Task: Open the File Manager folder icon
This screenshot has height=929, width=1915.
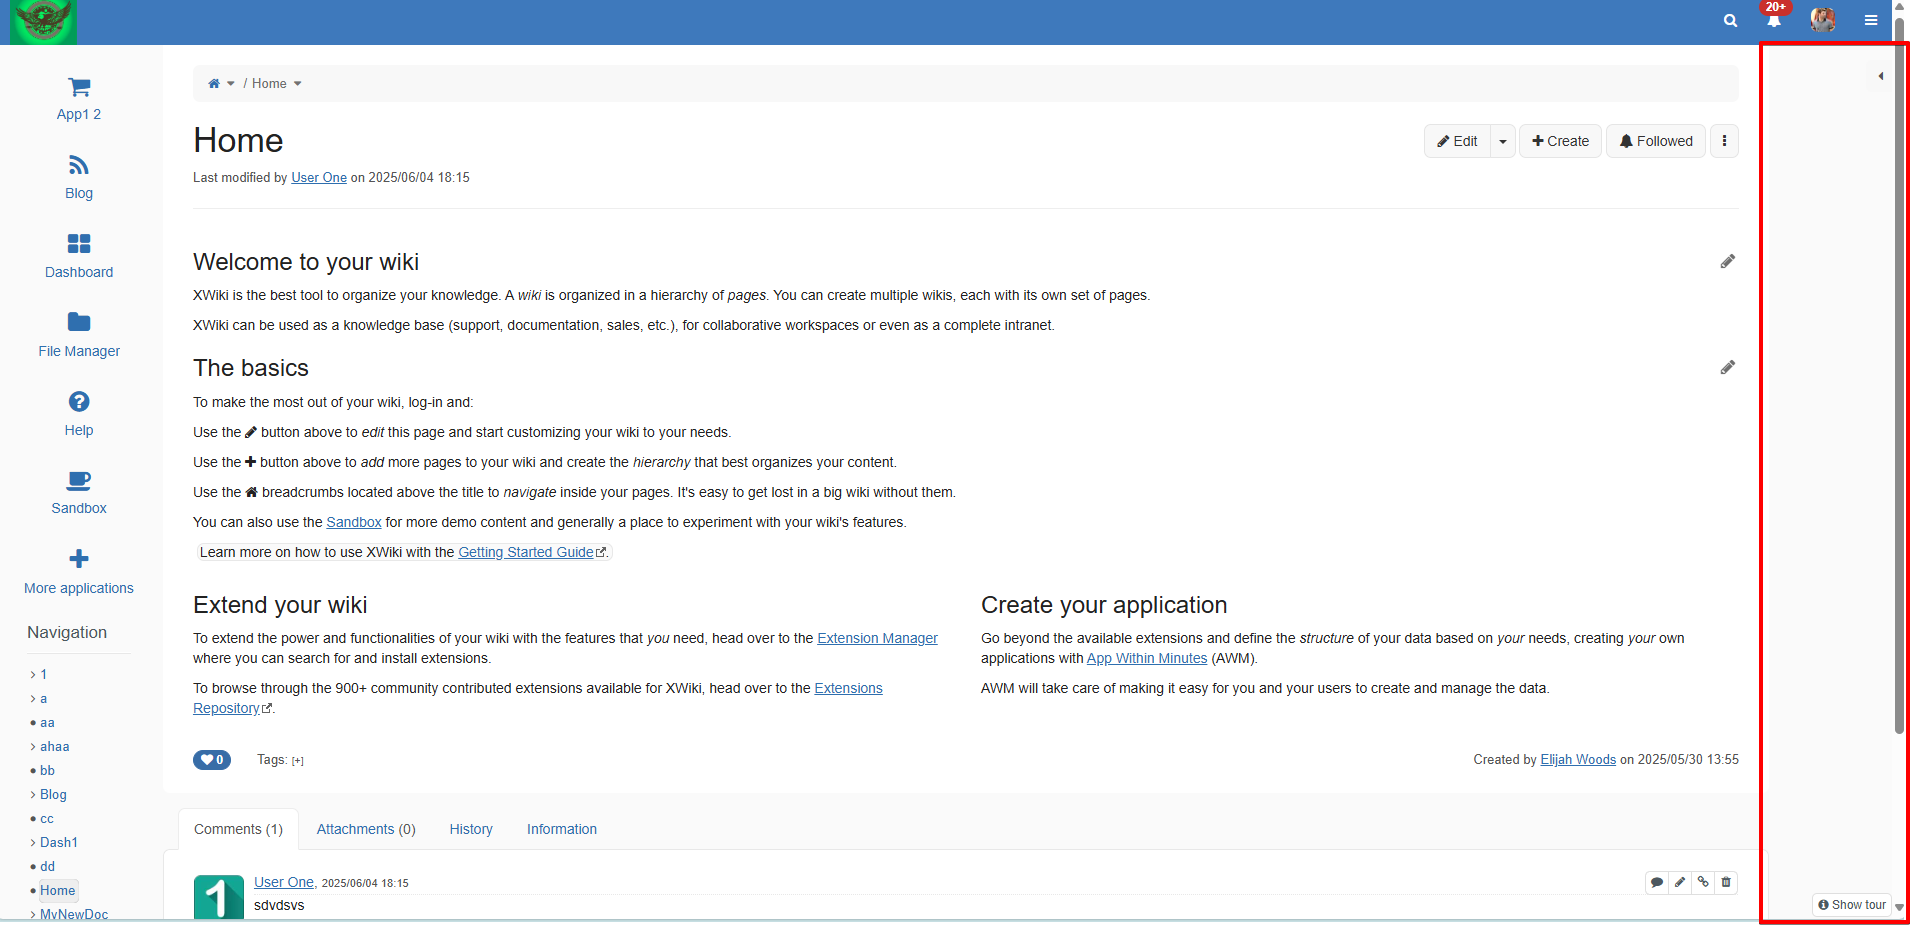Action: [79, 322]
